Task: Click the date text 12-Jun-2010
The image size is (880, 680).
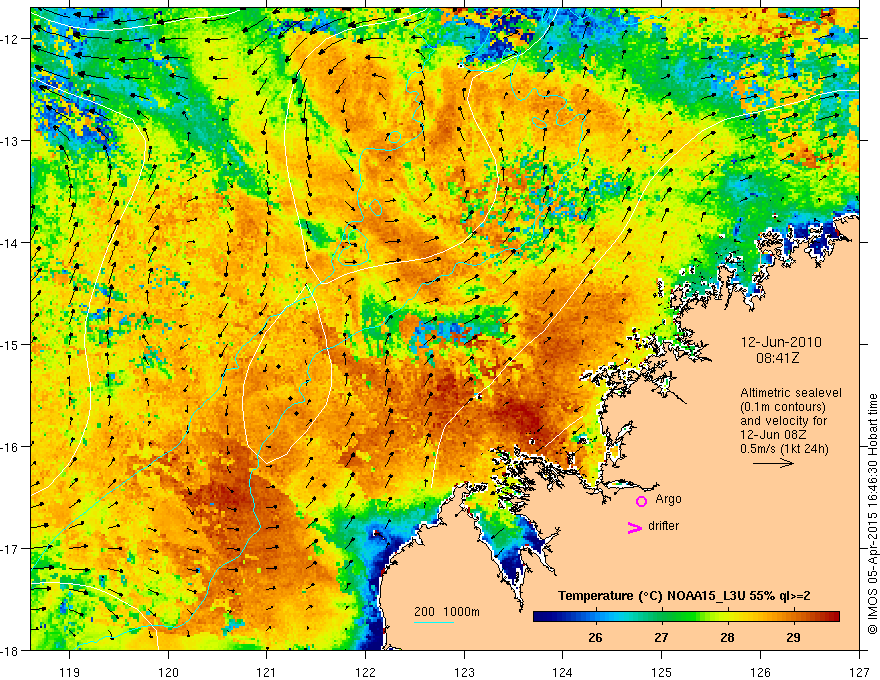Action: (781, 342)
